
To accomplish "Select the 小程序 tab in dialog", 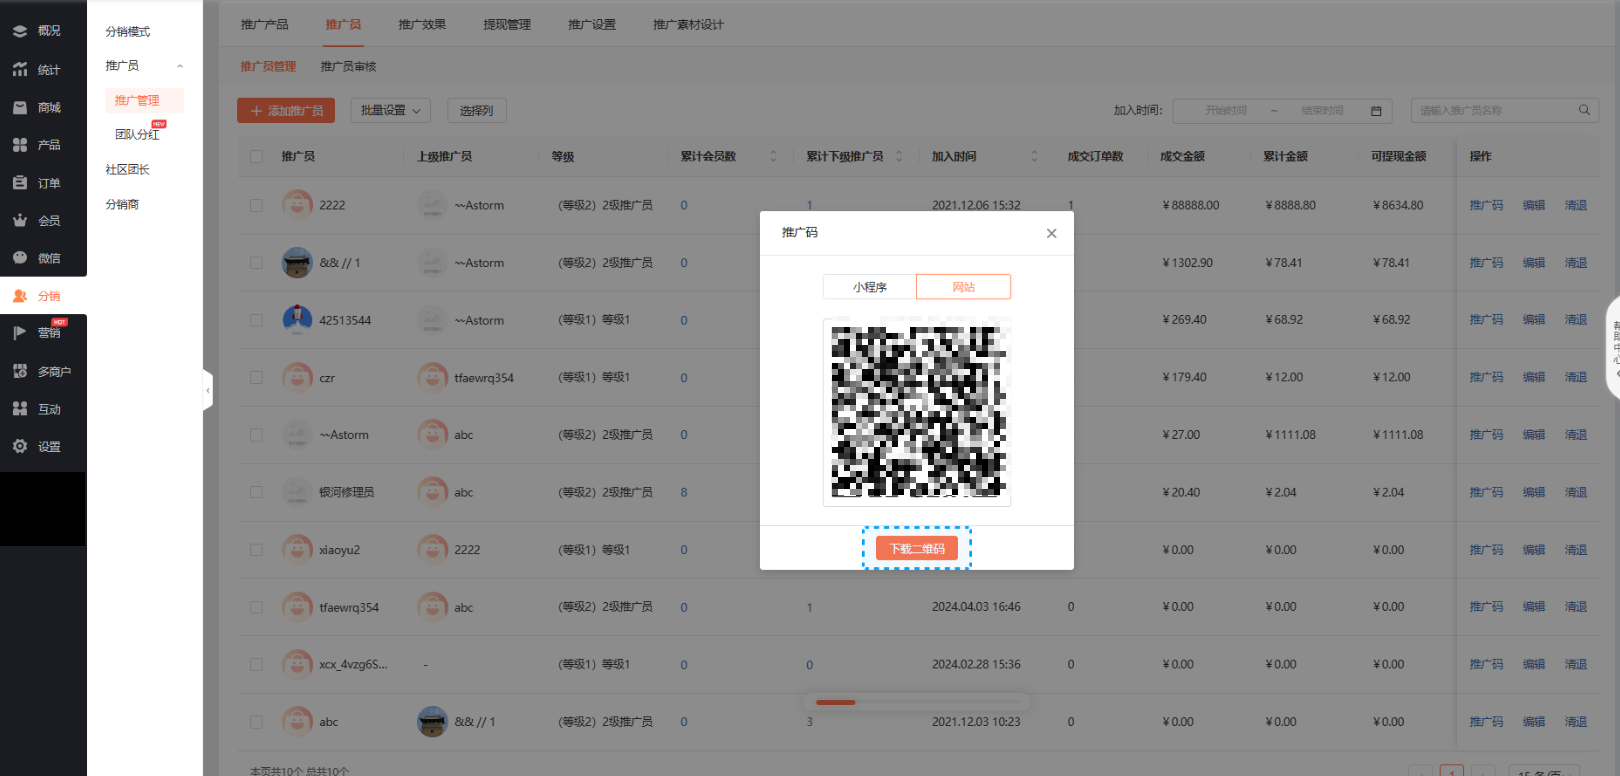I will pyautogui.click(x=870, y=287).
